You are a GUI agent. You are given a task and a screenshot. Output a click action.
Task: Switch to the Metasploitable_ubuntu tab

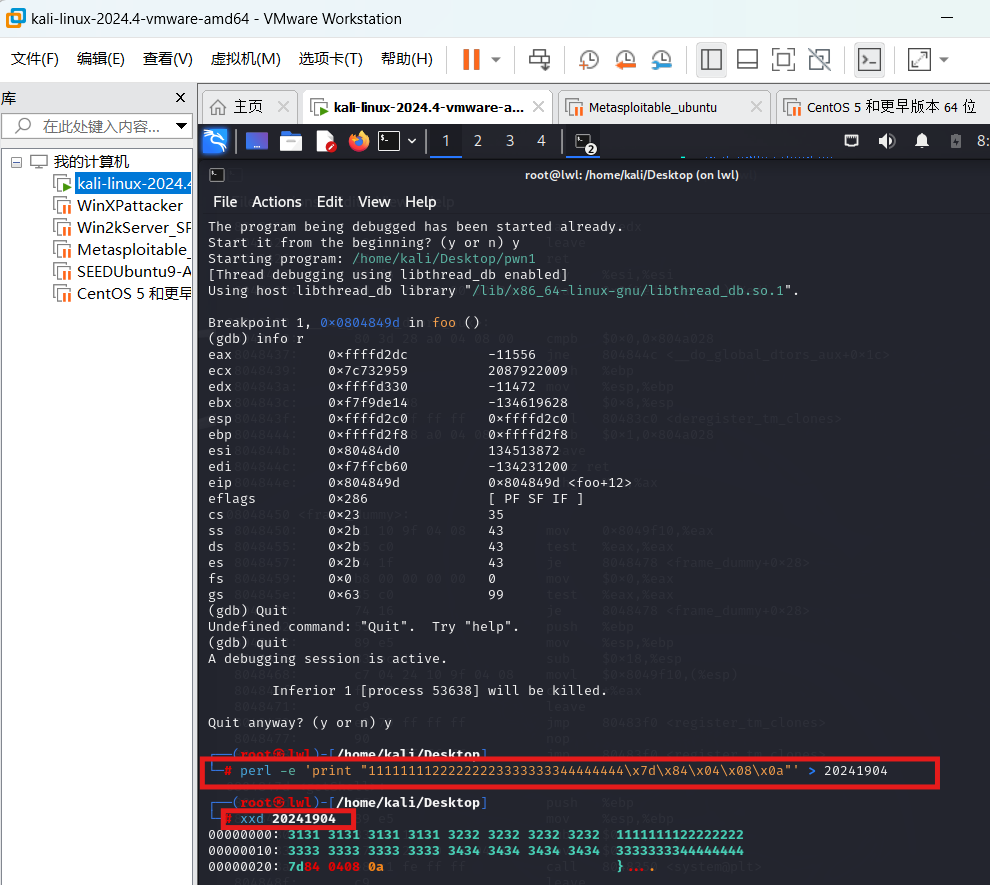tap(653, 107)
